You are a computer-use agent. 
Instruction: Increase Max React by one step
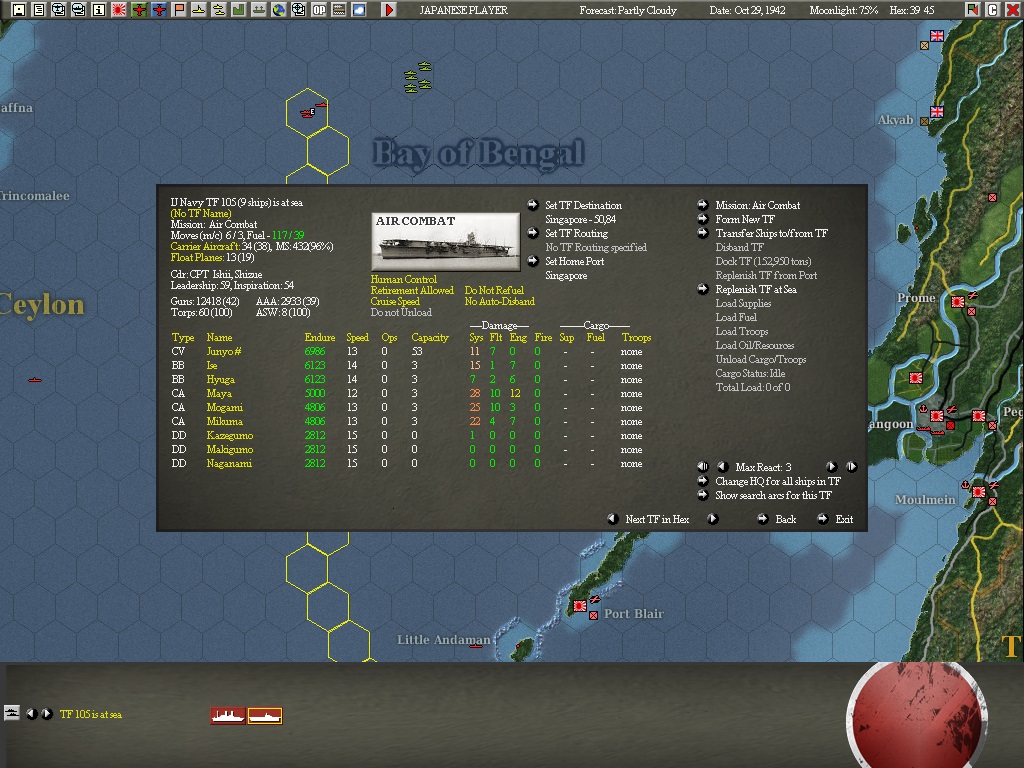831,467
